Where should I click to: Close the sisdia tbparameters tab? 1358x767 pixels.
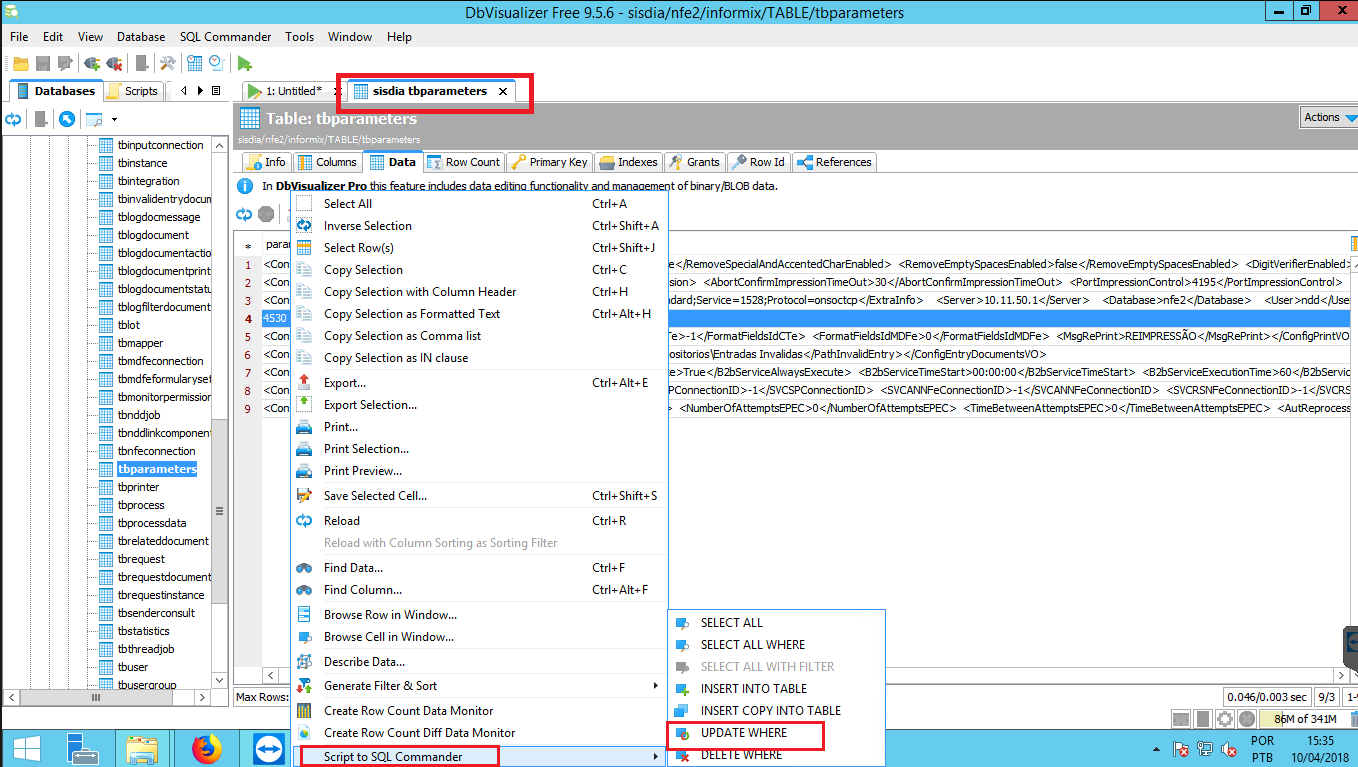503,91
